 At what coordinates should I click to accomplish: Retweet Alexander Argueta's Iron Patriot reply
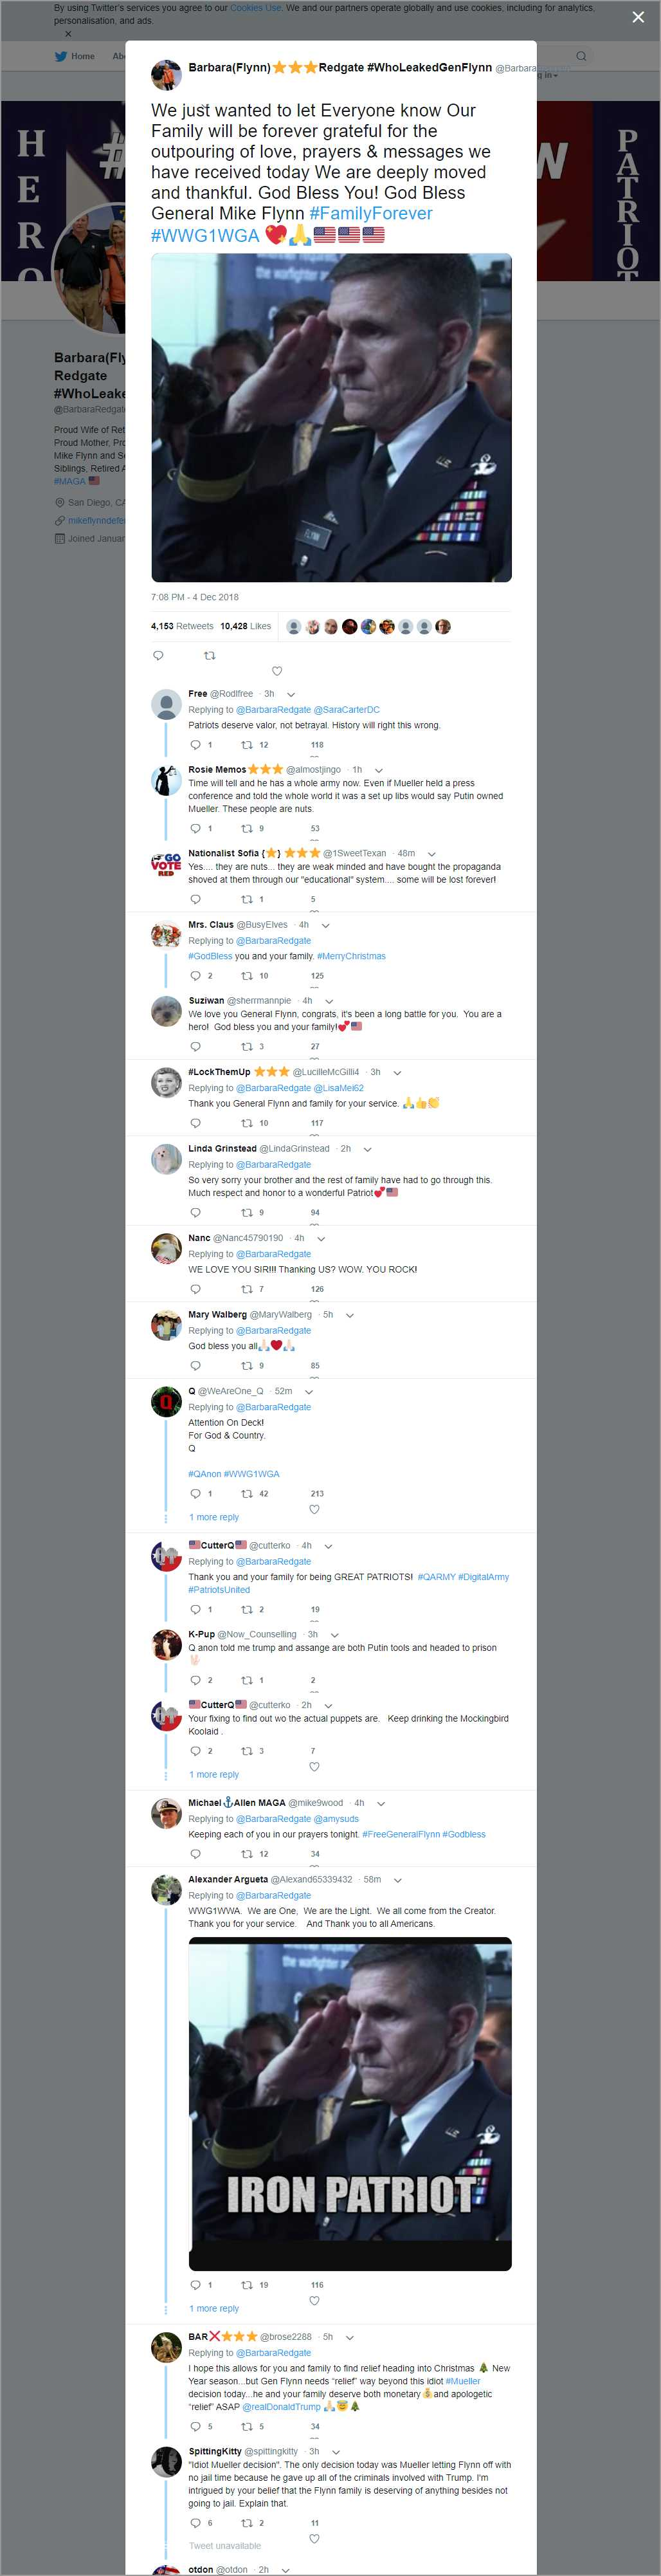pos(247,2284)
